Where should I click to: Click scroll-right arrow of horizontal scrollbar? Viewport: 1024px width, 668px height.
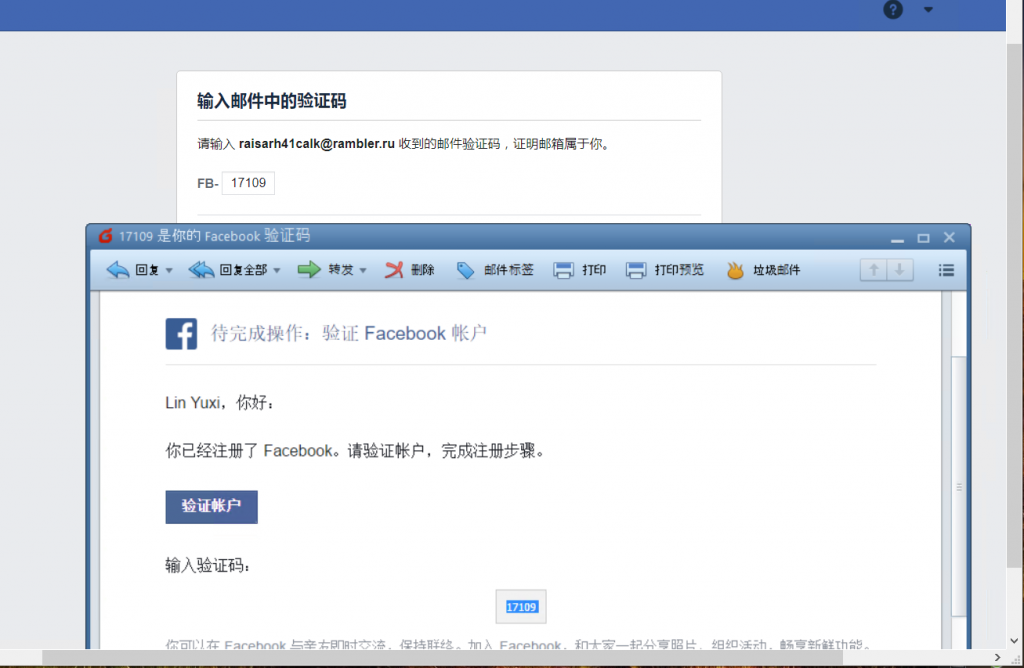tap(997, 657)
